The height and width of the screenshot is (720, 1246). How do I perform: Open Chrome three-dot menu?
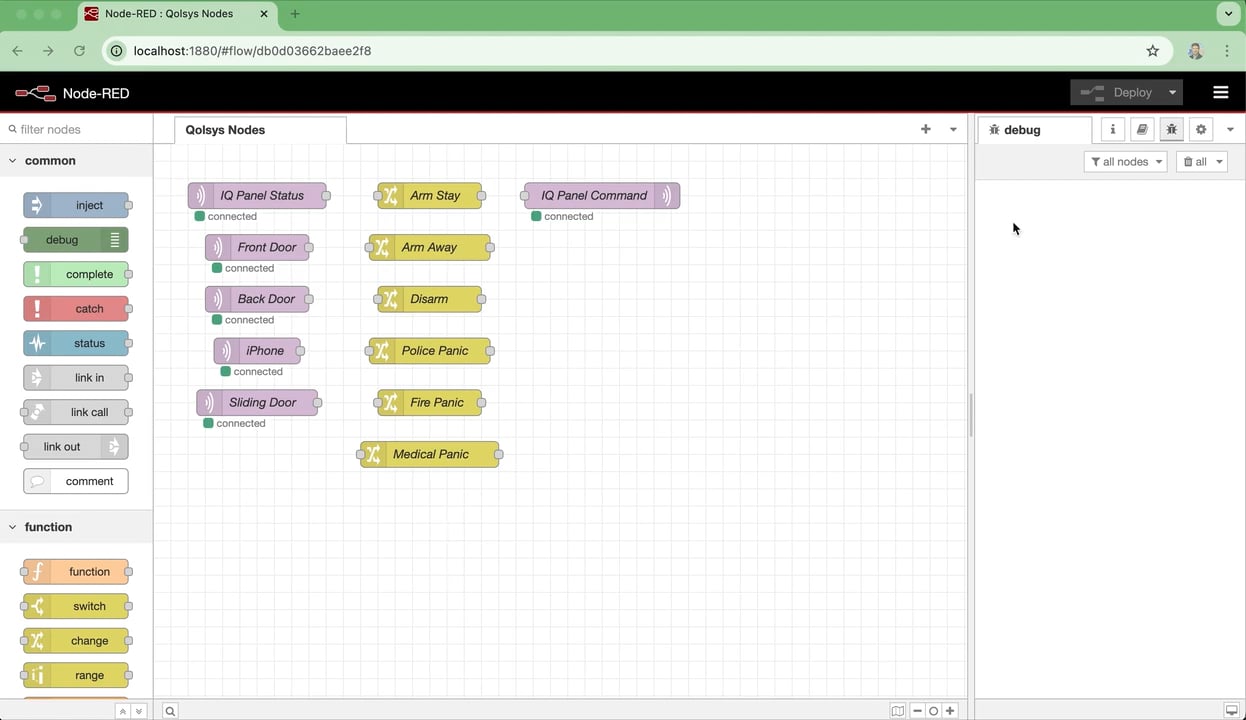(x=1226, y=51)
